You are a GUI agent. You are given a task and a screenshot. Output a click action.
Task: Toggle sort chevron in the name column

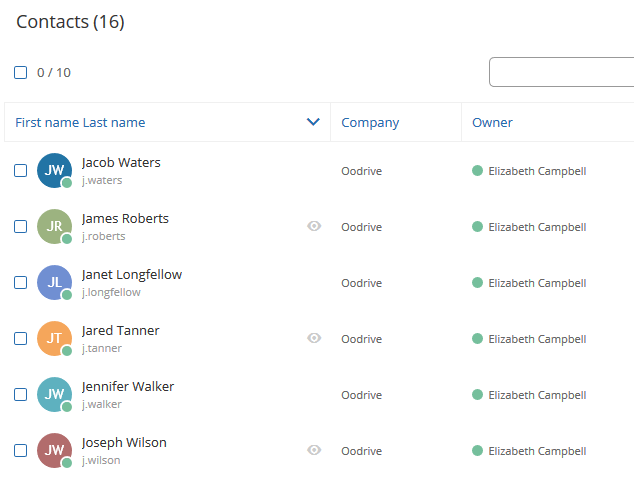click(x=313, y=122)
